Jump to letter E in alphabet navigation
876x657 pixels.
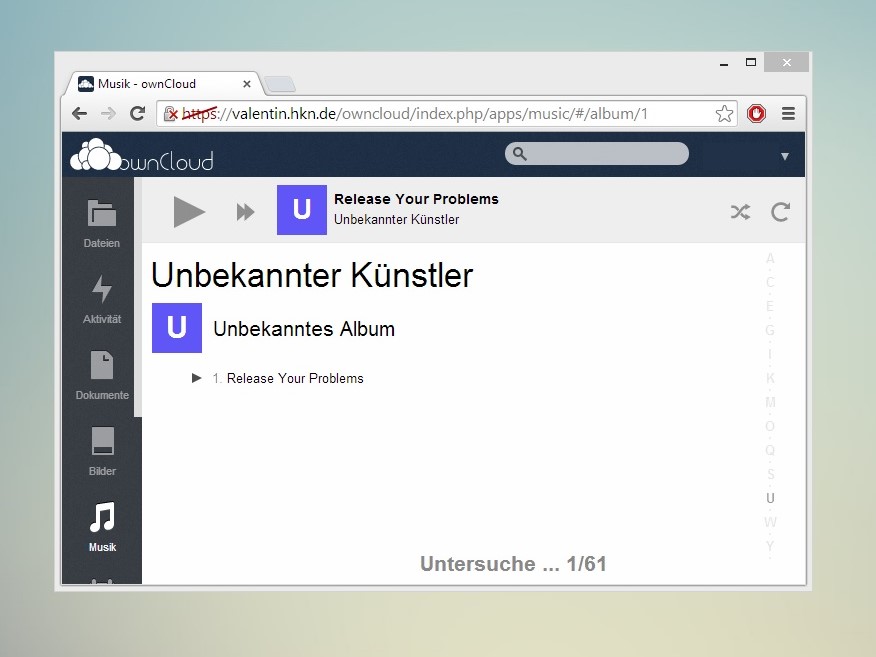tap(770, 307)
